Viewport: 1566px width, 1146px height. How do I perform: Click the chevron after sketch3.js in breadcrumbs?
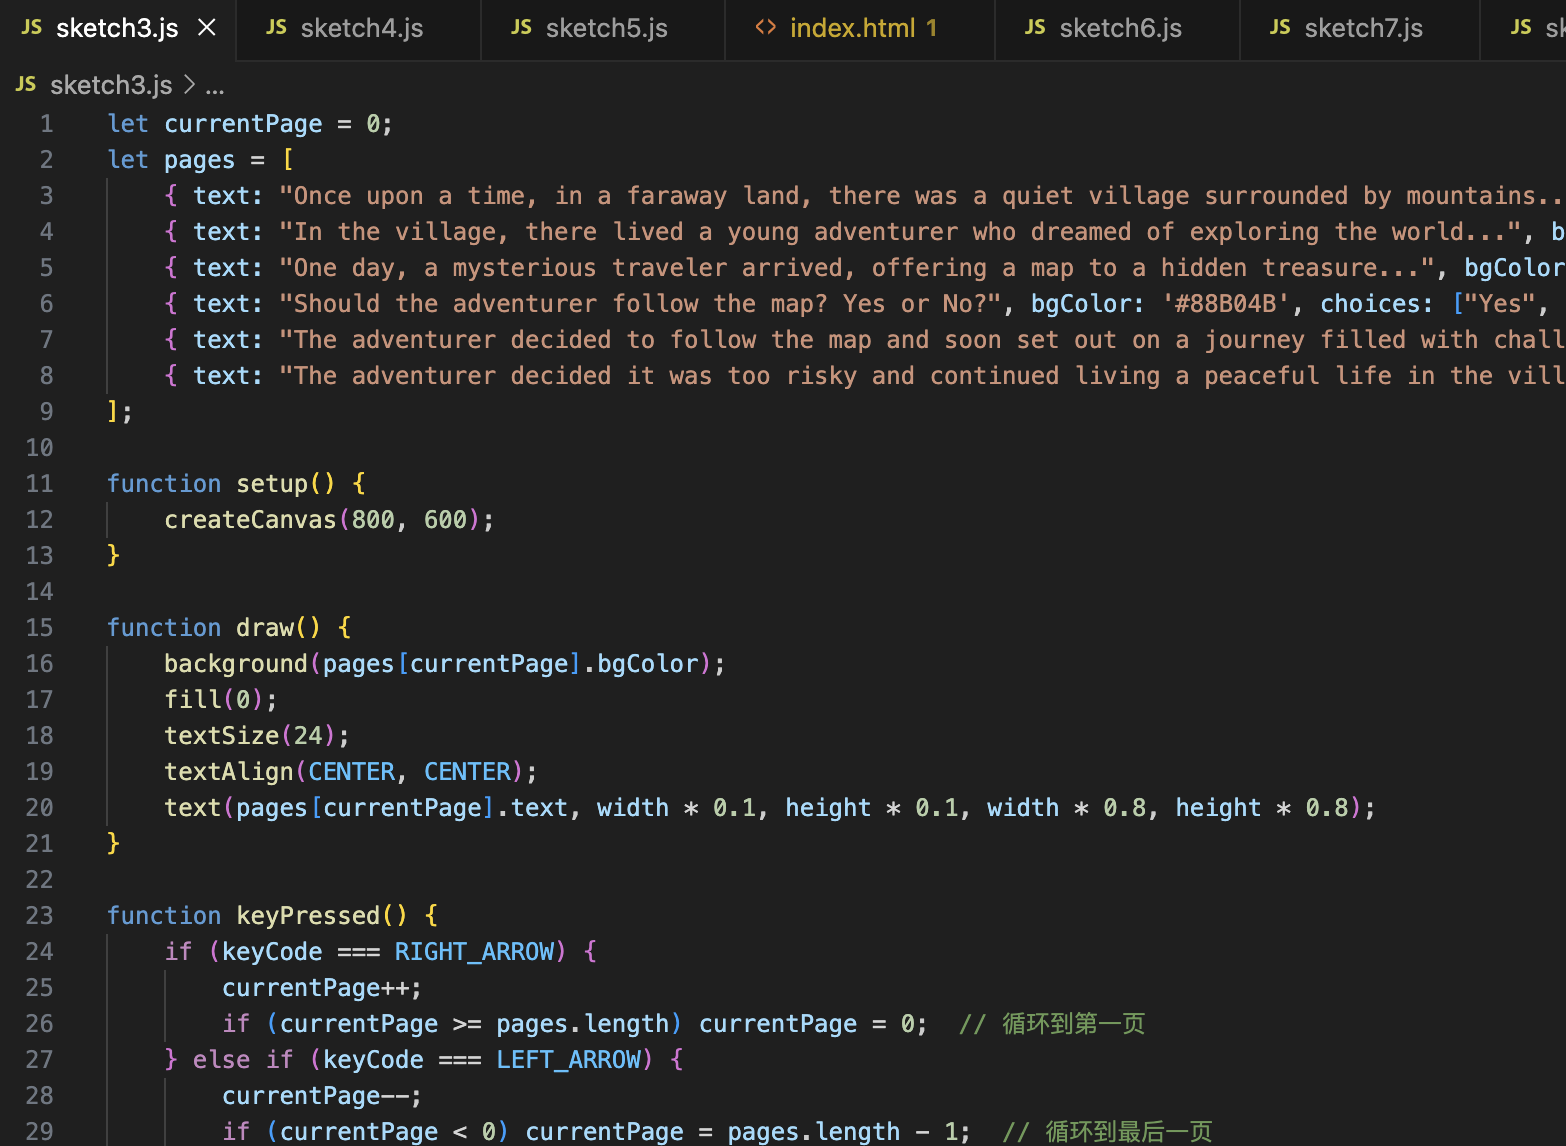coord(189,85)
